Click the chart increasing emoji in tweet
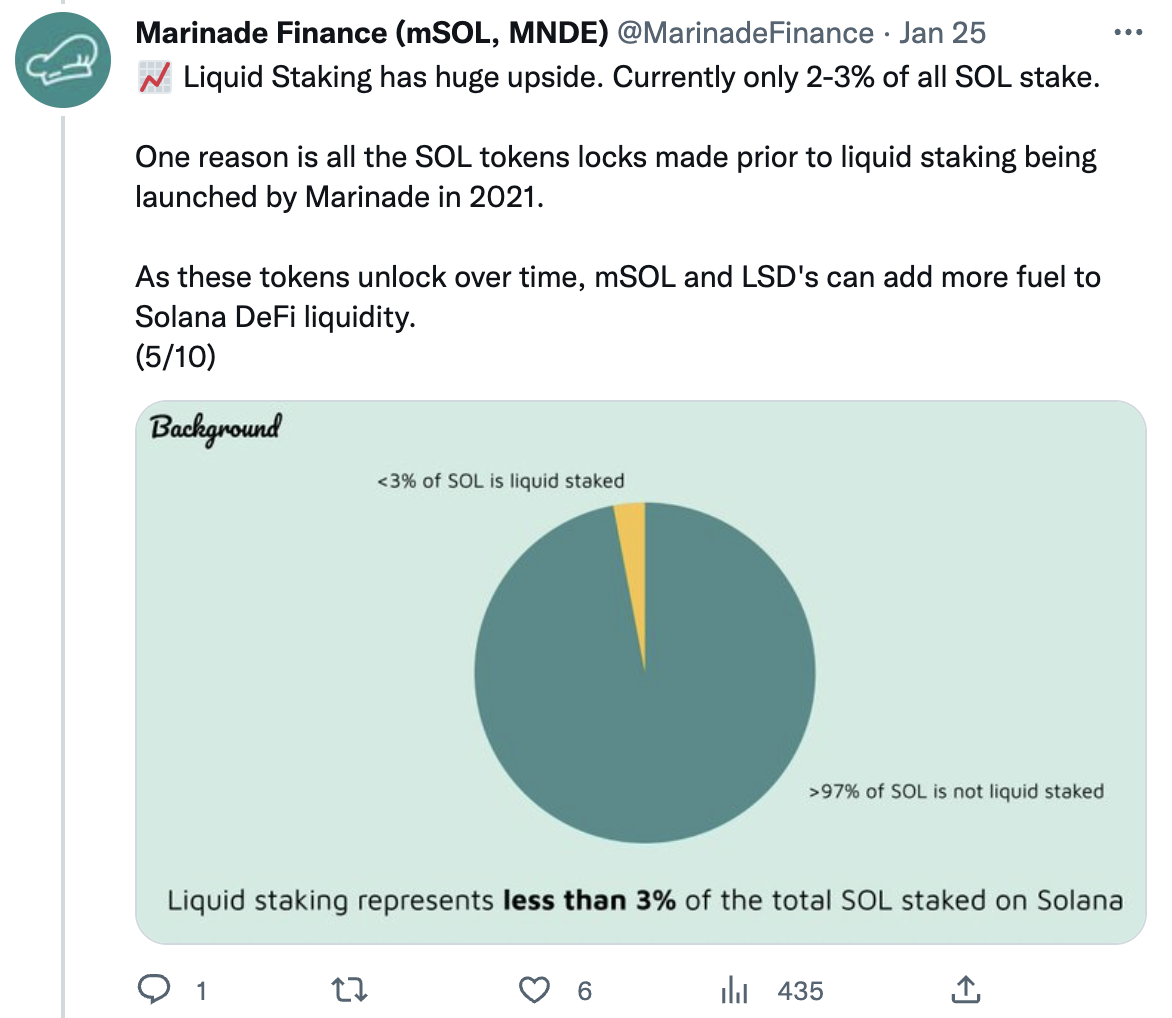The image size is (1172, 1018). click(155, 77)
